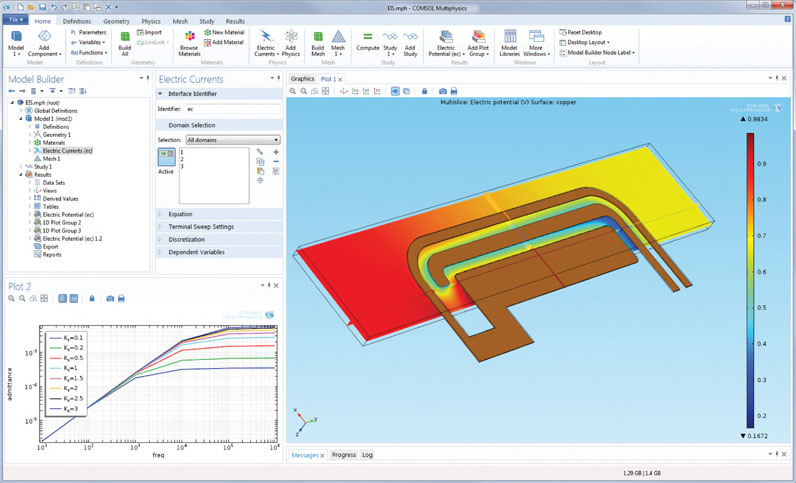Open the File menu
The image size is (796, 483).
(16, 20)
